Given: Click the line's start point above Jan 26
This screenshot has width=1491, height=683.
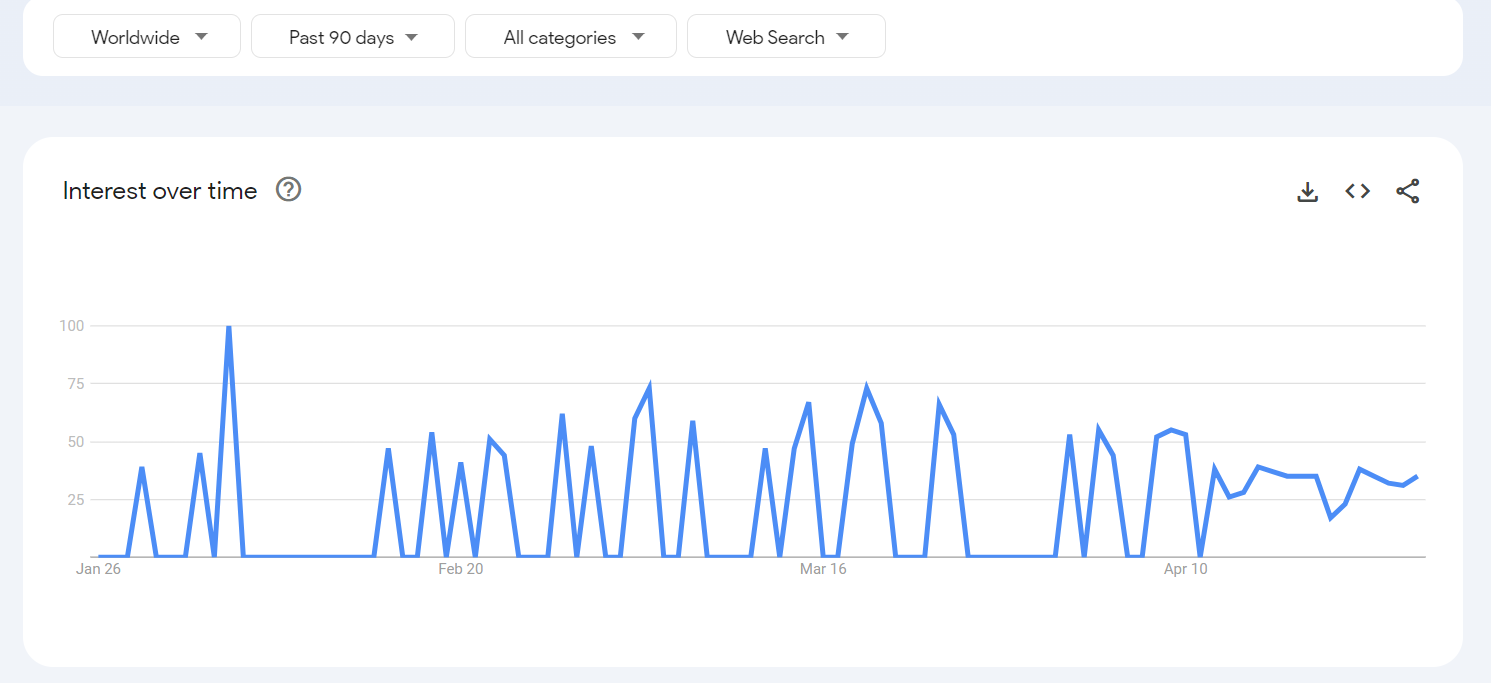Looking at the screenshot, I should pos(100,556).
